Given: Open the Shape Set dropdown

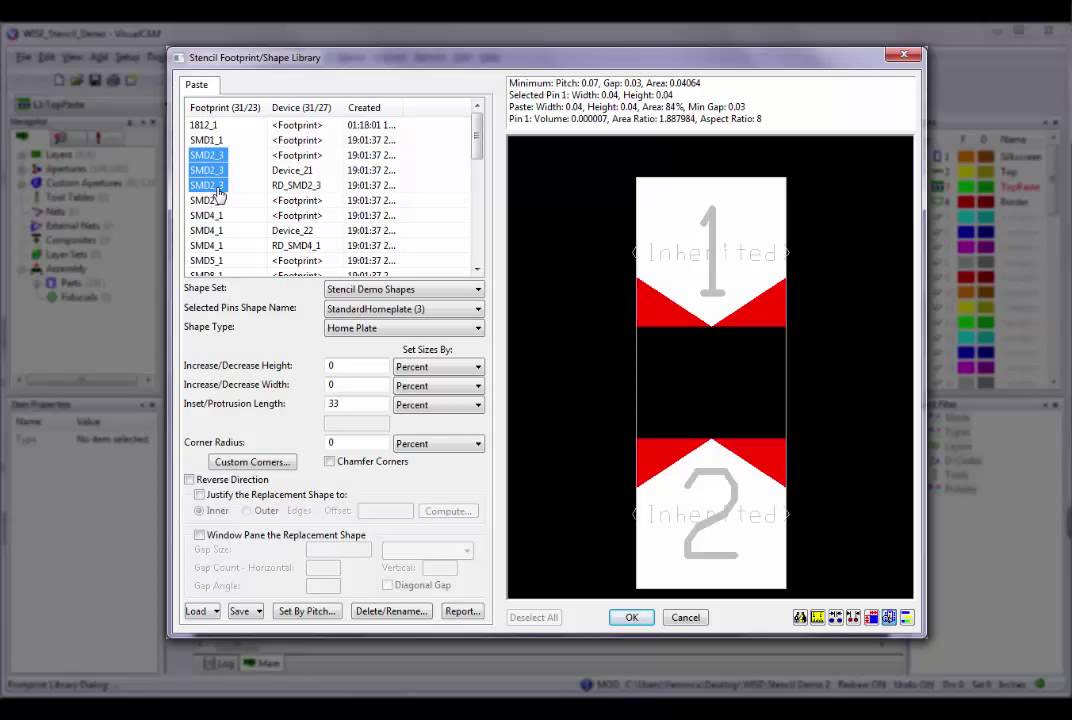Looking at the screenshot, I should (x=404, y=289).
